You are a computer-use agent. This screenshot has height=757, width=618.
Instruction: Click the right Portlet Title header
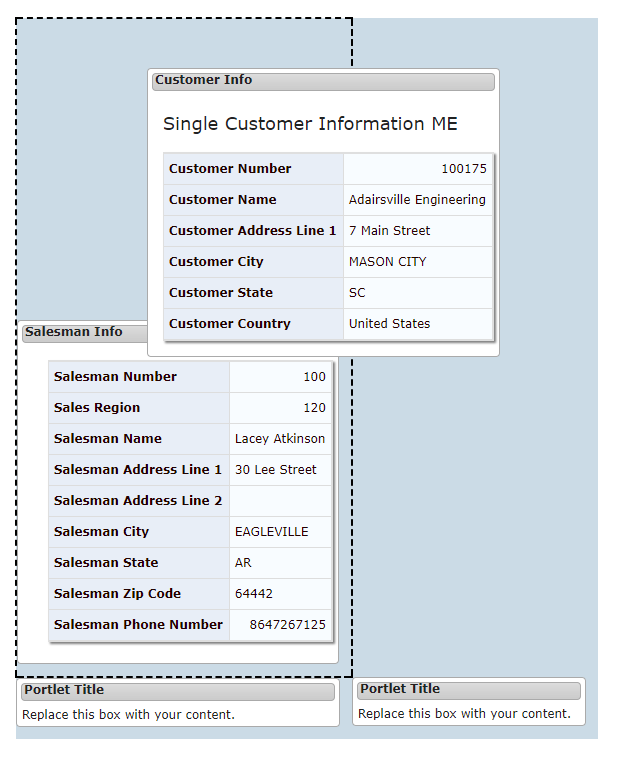(x=468, y=690)
